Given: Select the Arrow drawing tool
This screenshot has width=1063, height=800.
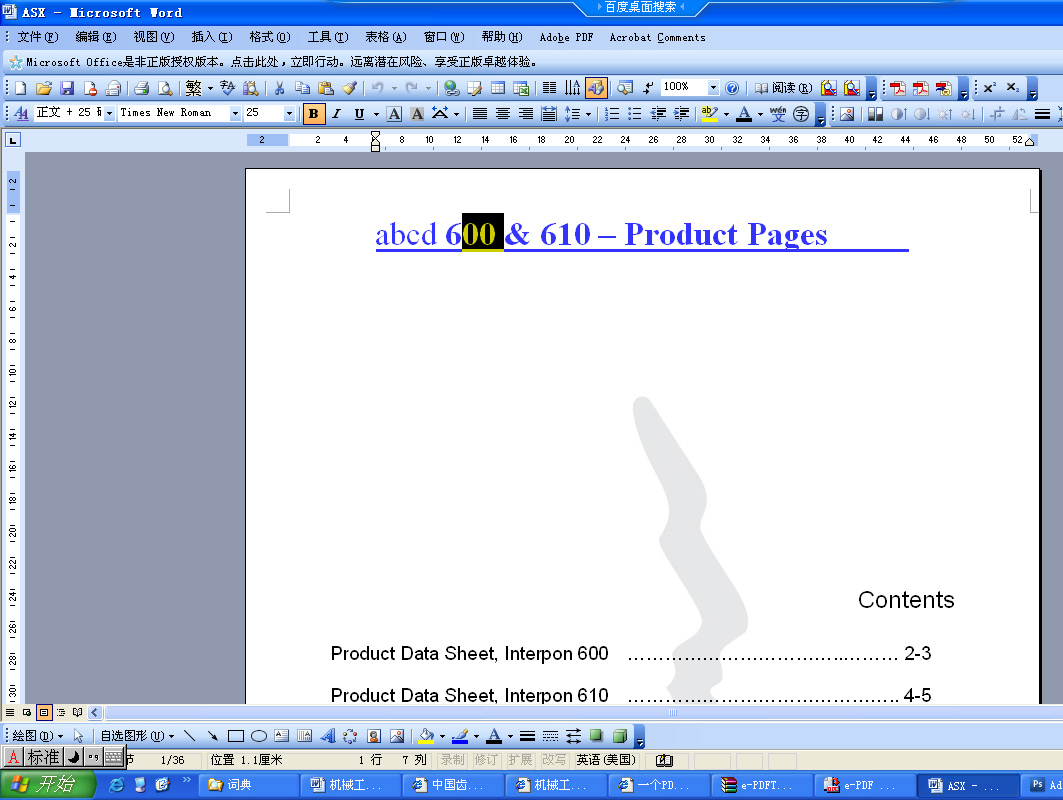Looking at the screenshot, I should (213, 736).
